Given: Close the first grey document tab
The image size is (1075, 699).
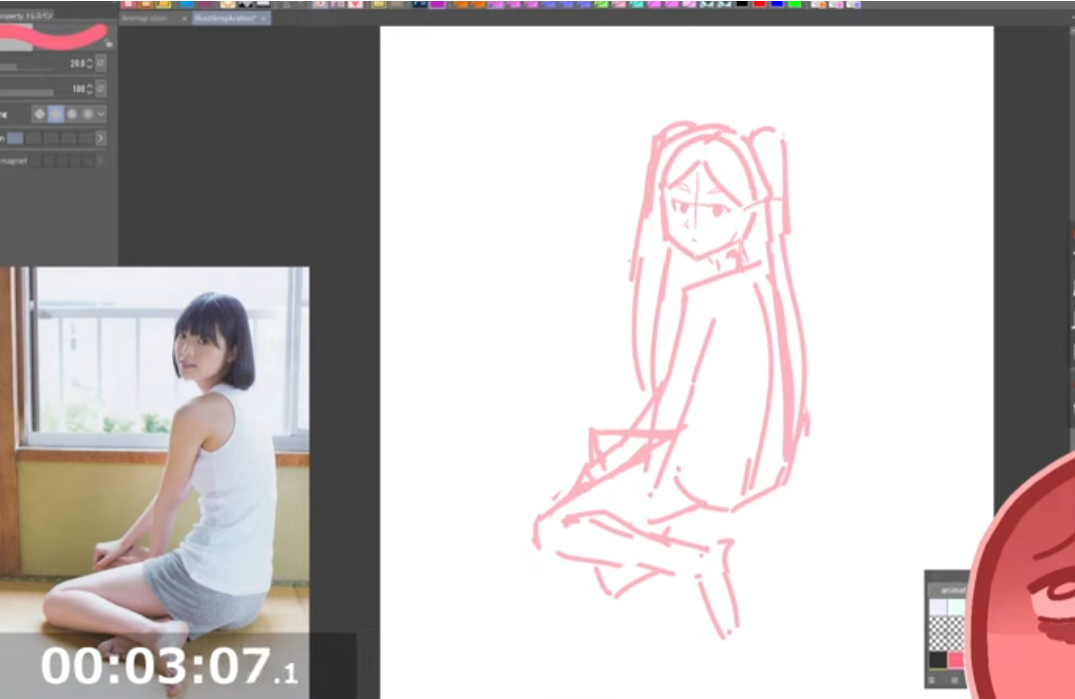Looking at the screenshot, I should 184,19.
